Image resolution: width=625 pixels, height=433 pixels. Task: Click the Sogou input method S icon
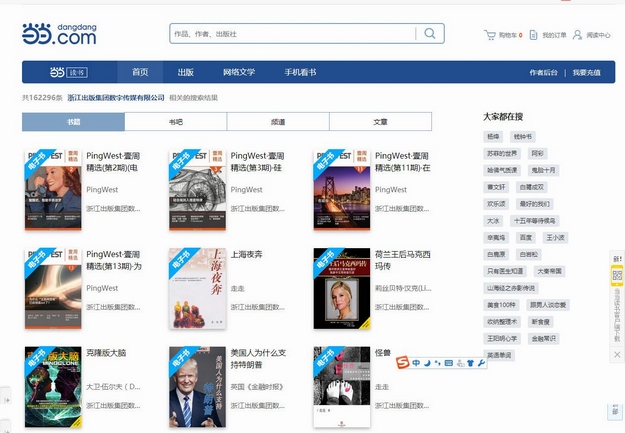pos(403,362)
